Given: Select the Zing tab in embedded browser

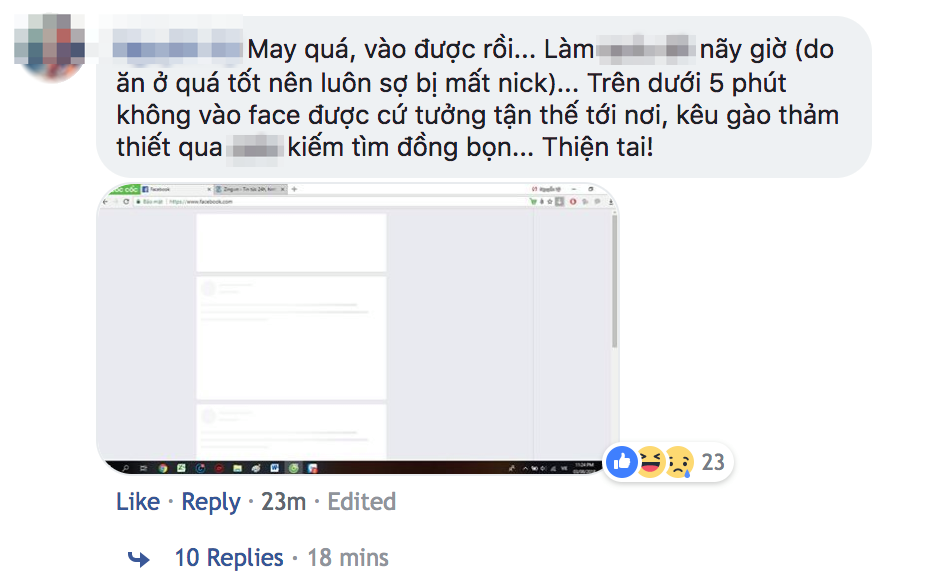Looking at the screenshot, I should pos(250,189).
